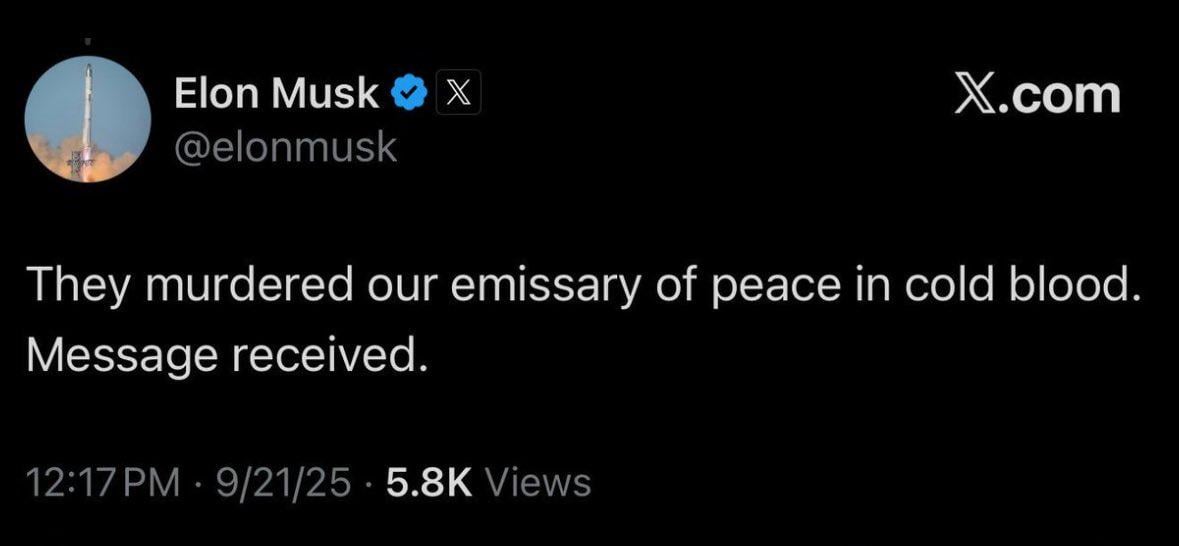Click the Views label
The image size is (1179, 546).
coord(538,483)
